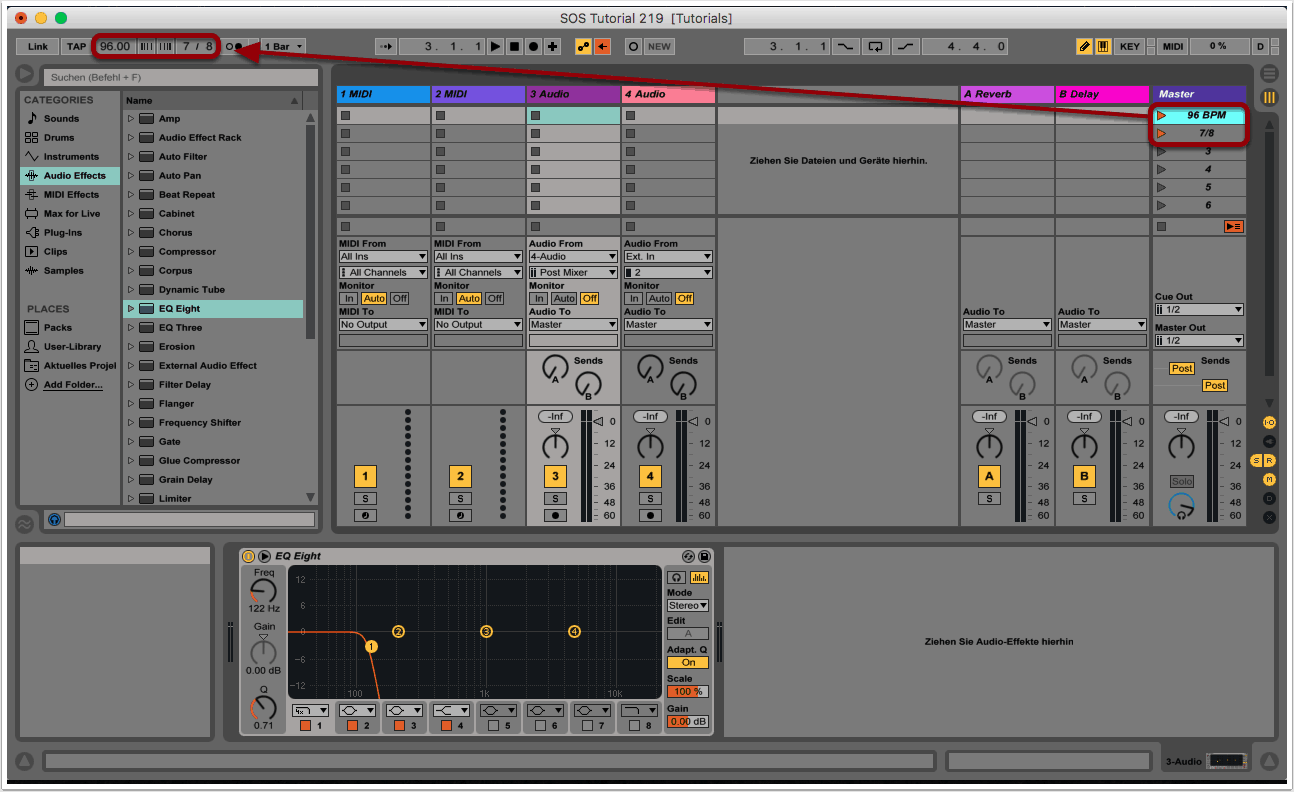This screenshot has width=1294, height=792.
Task: Click the browser preview headphone icon
Action: [54, 520]
